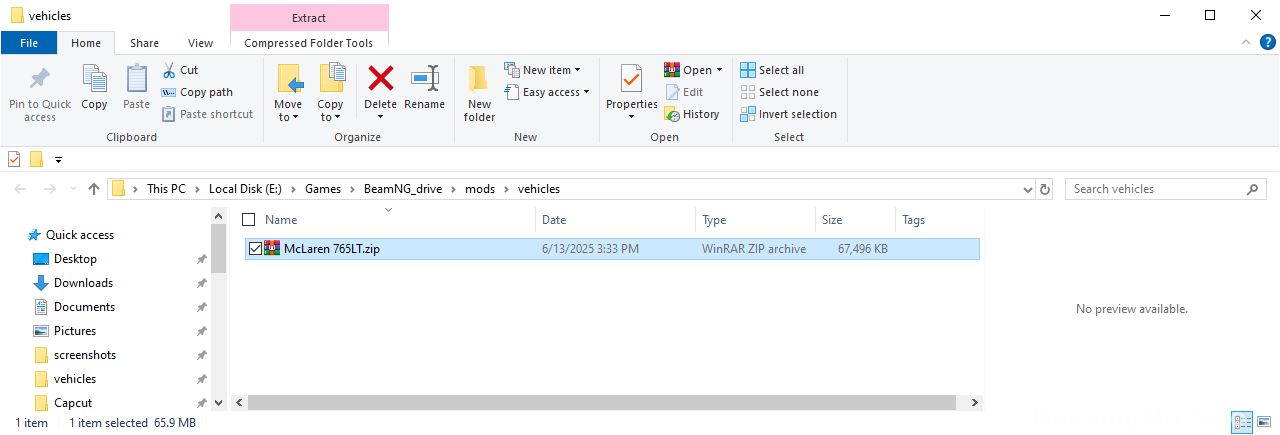1280x435 pixels.
Task: Open file History
Action: pos(692,114)
